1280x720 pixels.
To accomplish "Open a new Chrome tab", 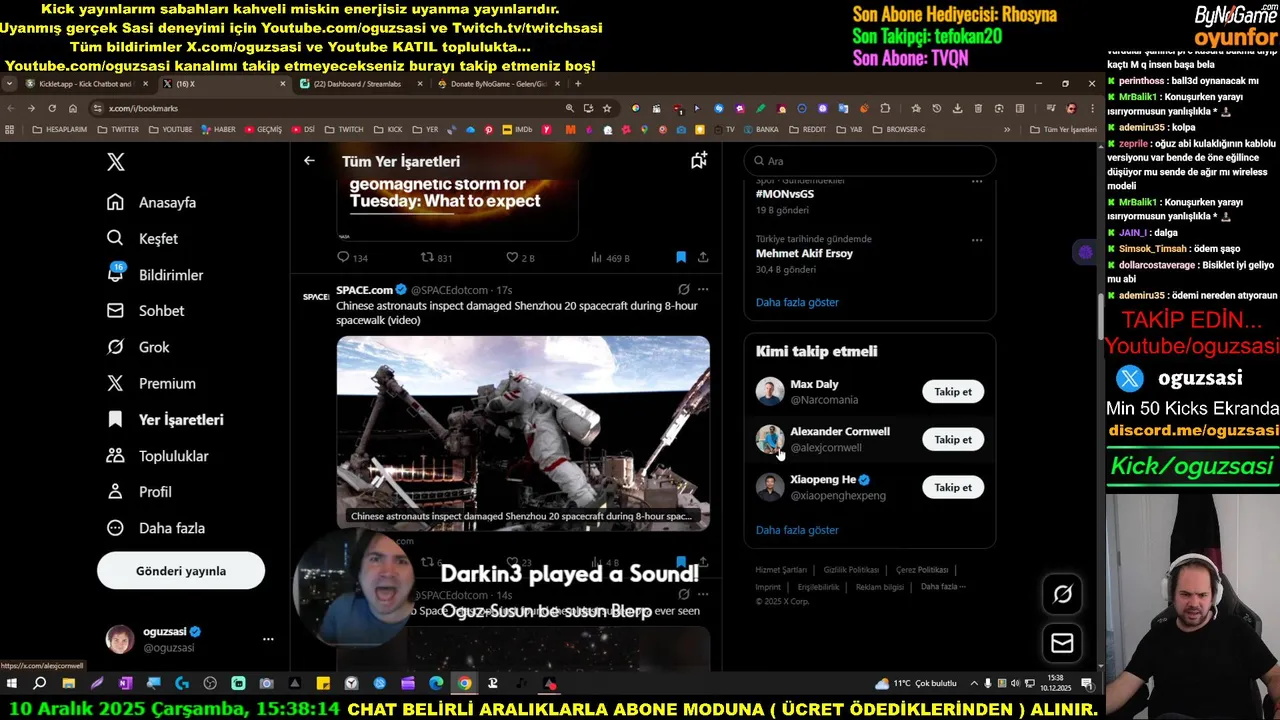I will [x=578, y=84].
